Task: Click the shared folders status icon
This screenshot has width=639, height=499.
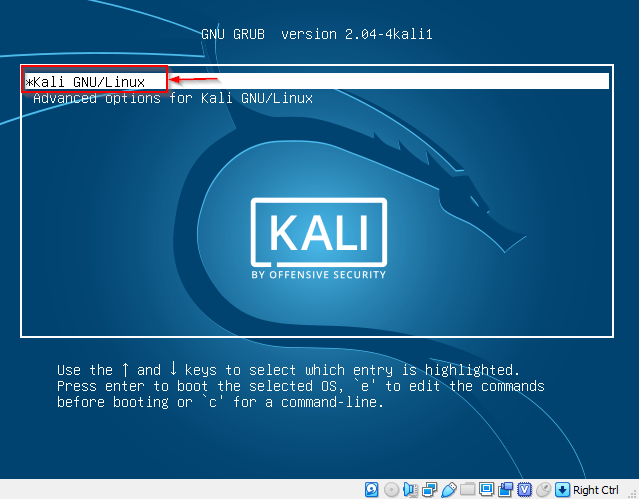Action: tap(467, 489)
